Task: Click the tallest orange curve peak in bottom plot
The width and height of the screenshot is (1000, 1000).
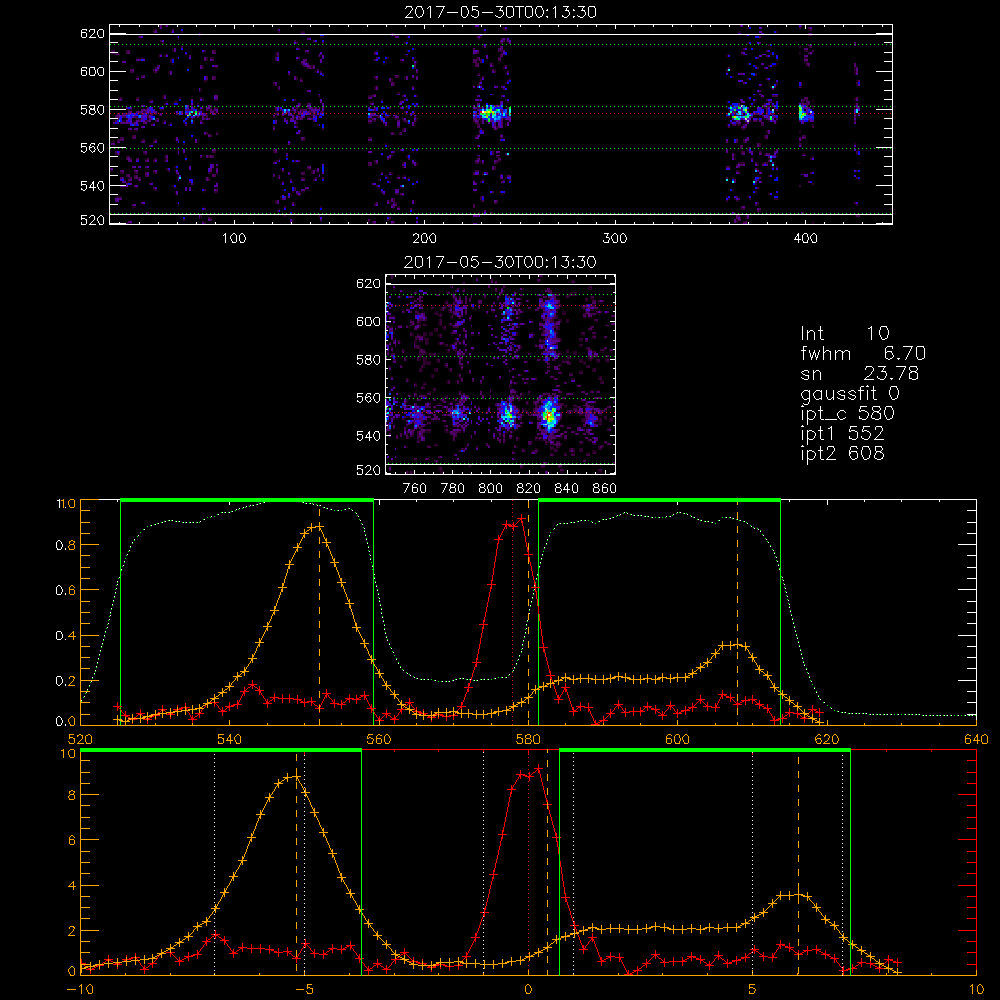Action: [x=295, y=776]
